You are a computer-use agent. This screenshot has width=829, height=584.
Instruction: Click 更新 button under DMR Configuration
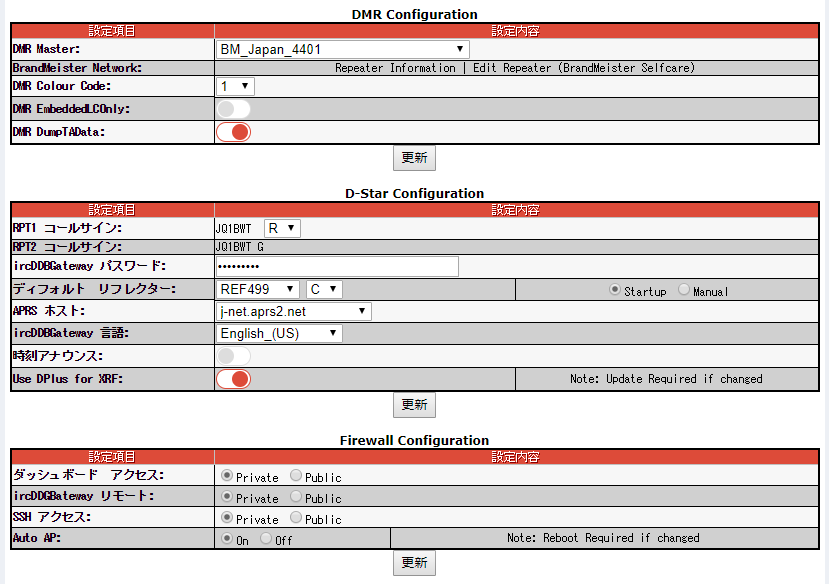[414, 158]
